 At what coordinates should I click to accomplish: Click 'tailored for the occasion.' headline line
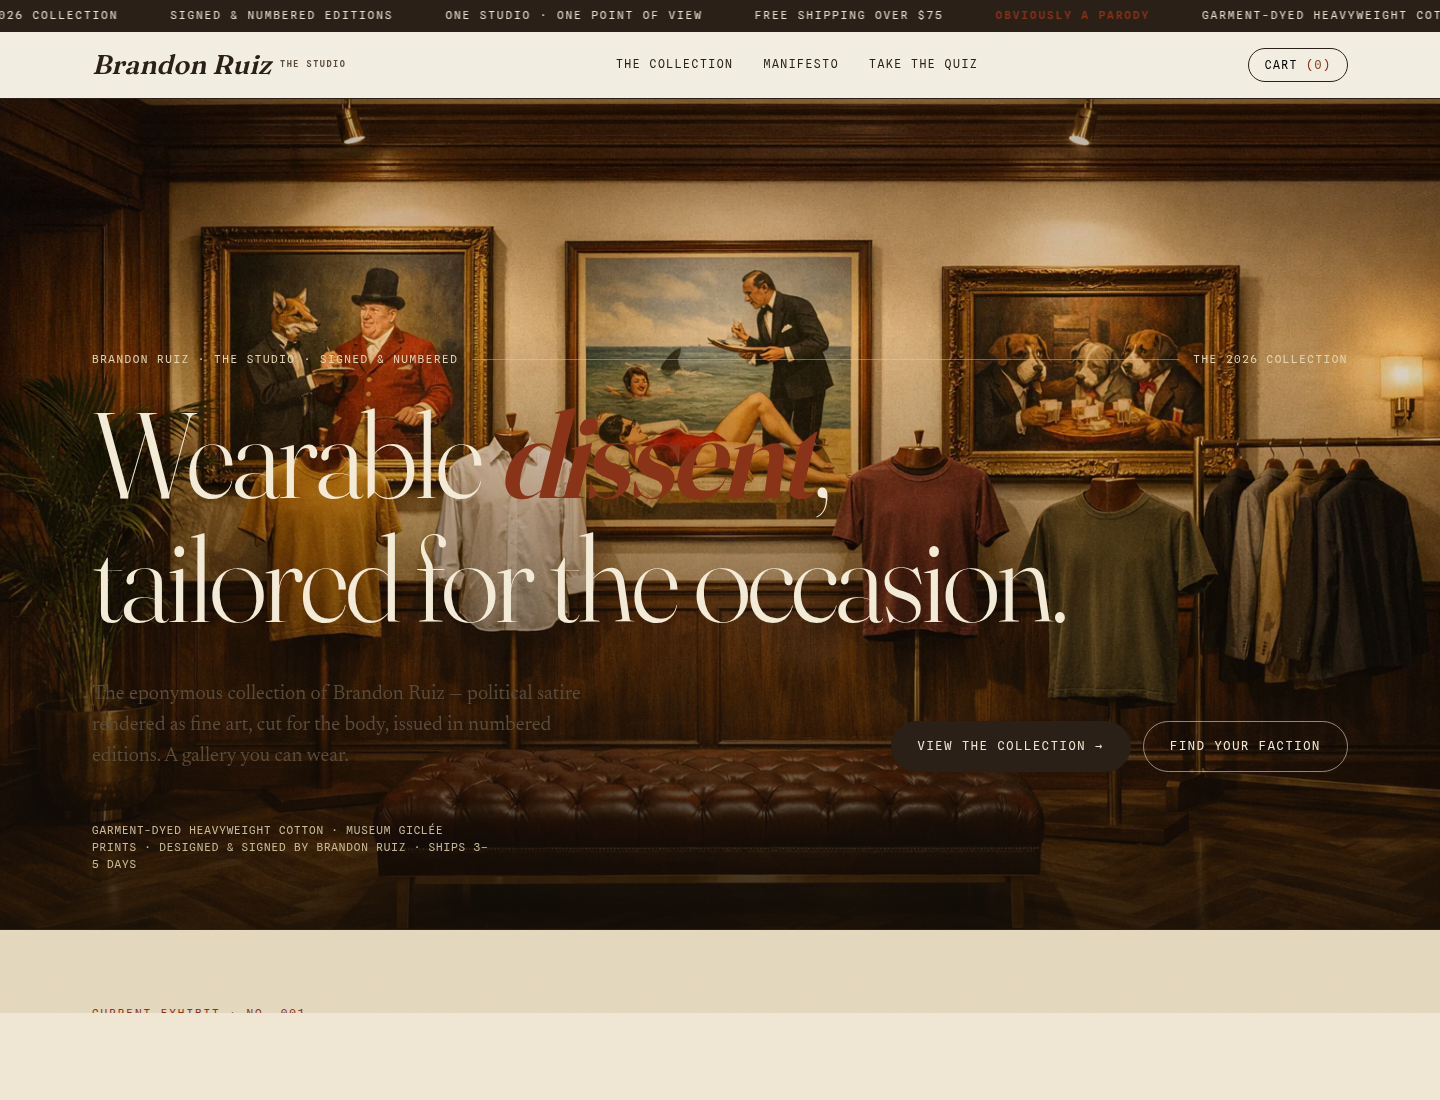[x=580, y=582]
